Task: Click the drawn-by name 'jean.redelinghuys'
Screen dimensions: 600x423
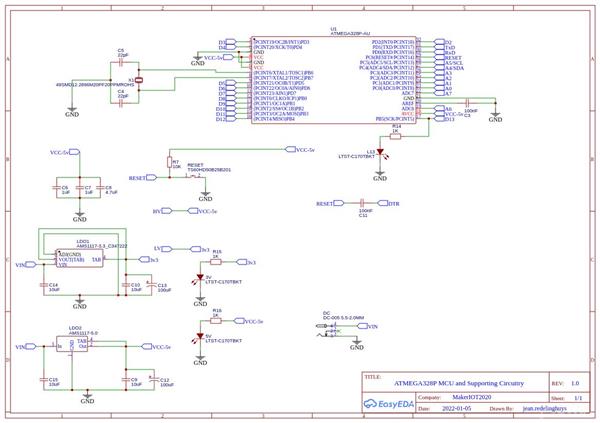Action: coord(545,408)
